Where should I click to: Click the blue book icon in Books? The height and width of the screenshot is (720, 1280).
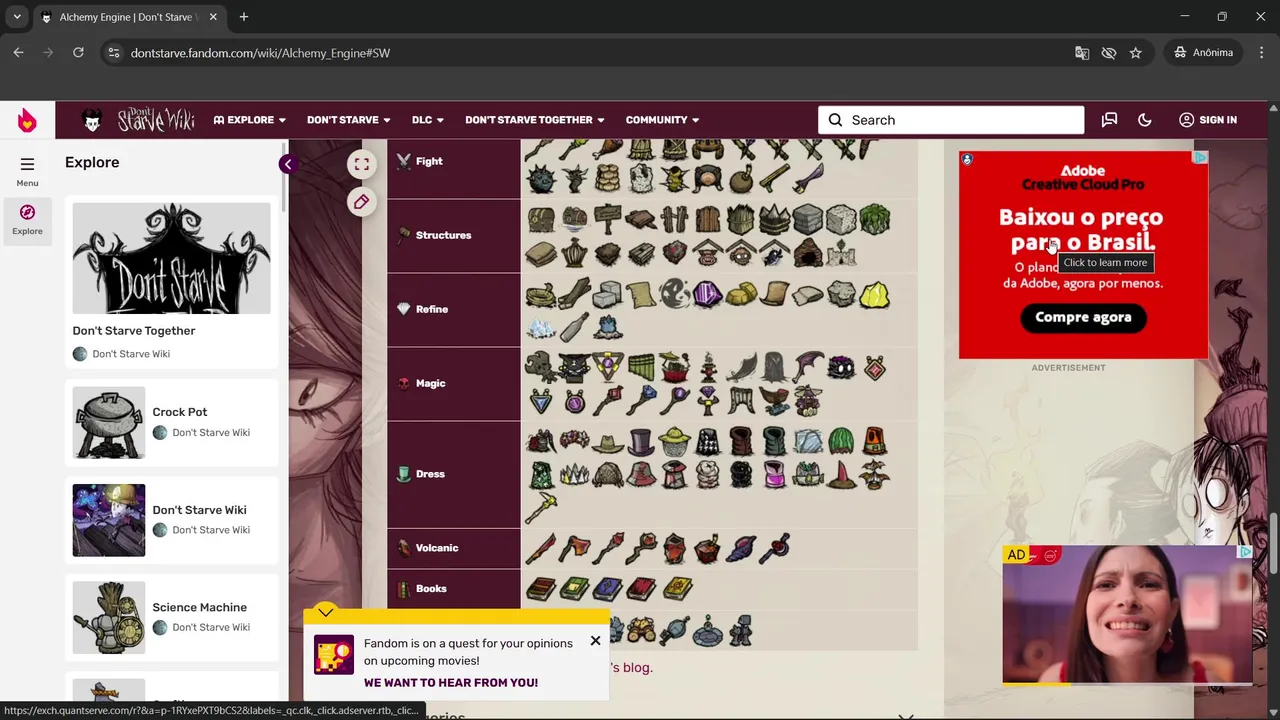(608, 588)
